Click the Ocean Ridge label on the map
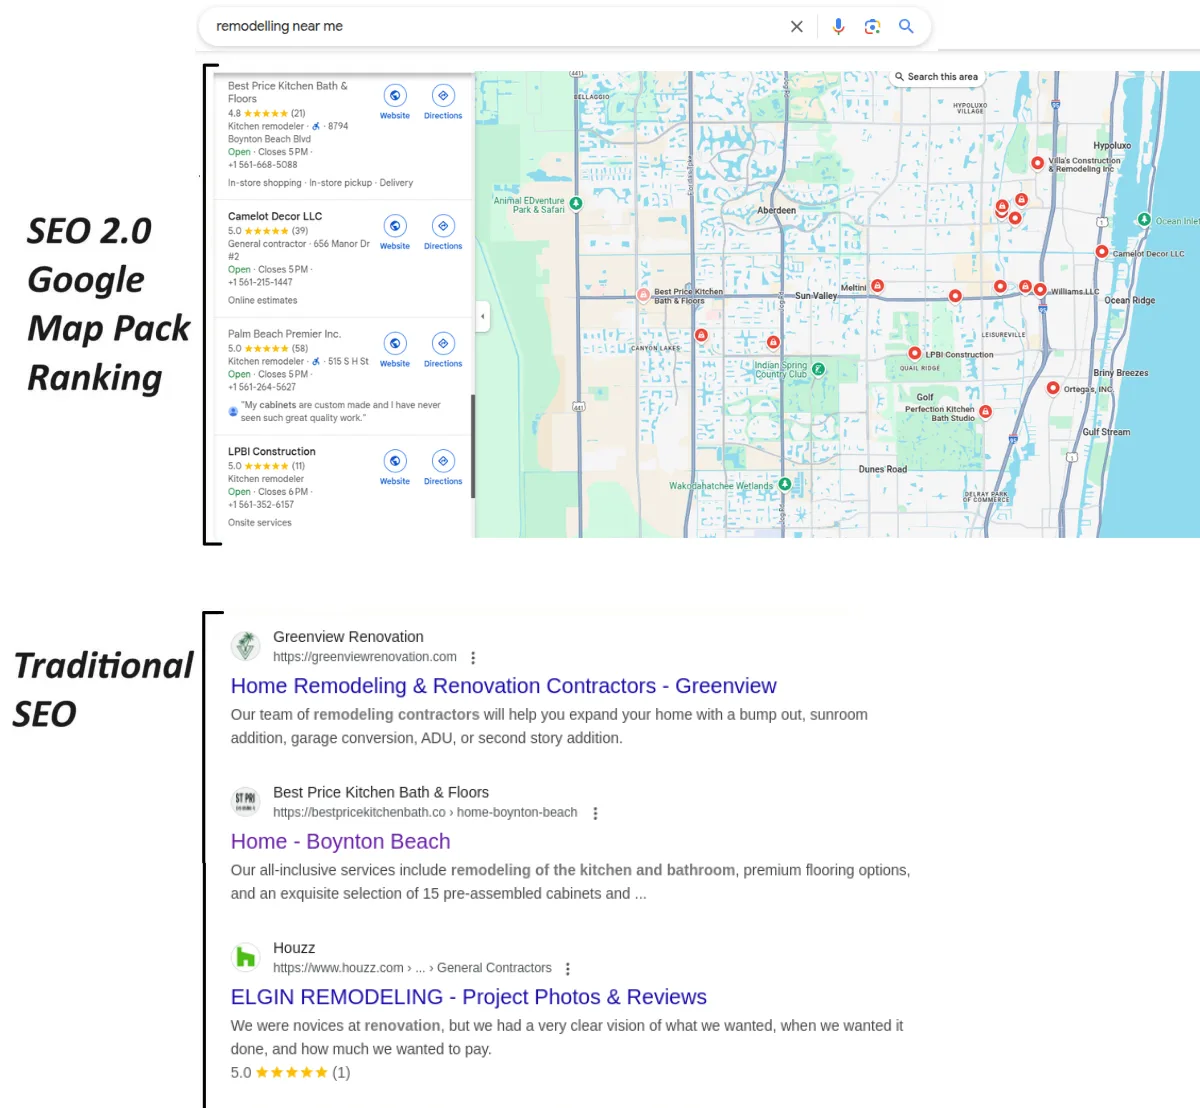1200x1108 pixels. pos(1130,300)
